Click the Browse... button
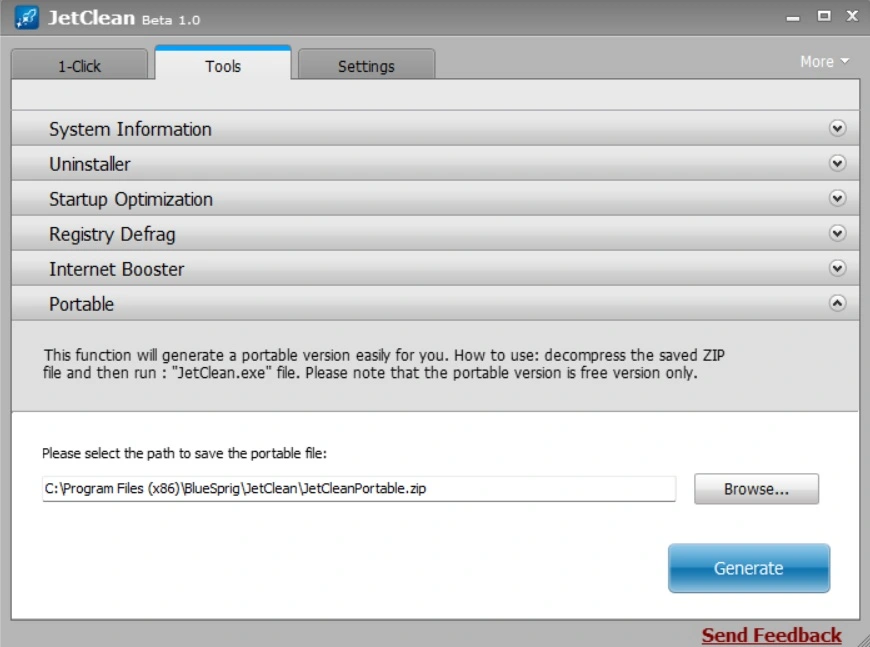The width and height of the screenshot is (870, 647). click(756, 489)
